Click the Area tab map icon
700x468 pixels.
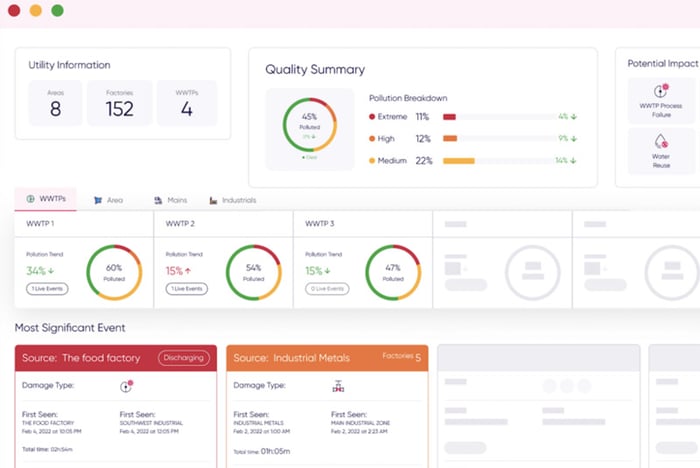pos(98,200)
